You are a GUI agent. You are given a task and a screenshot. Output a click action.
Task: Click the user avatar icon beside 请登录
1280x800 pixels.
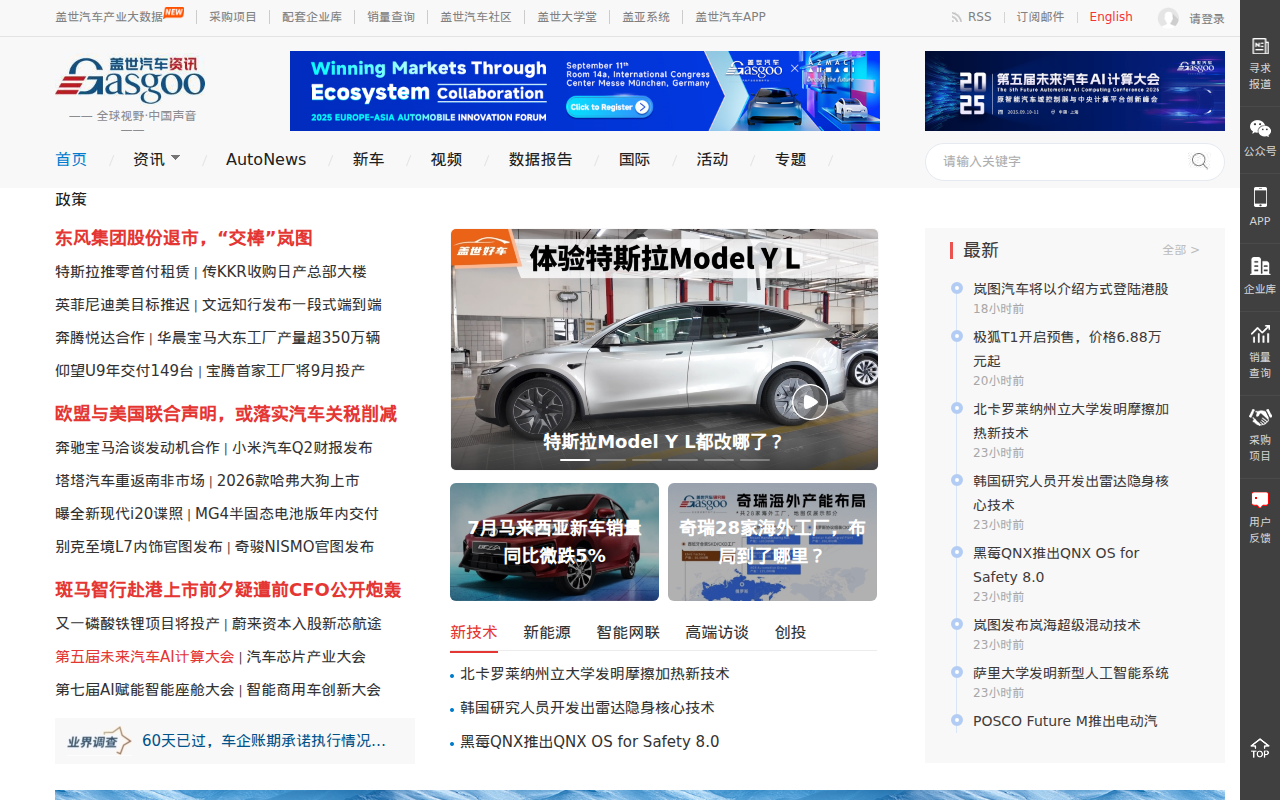[x=1168, y=18]
